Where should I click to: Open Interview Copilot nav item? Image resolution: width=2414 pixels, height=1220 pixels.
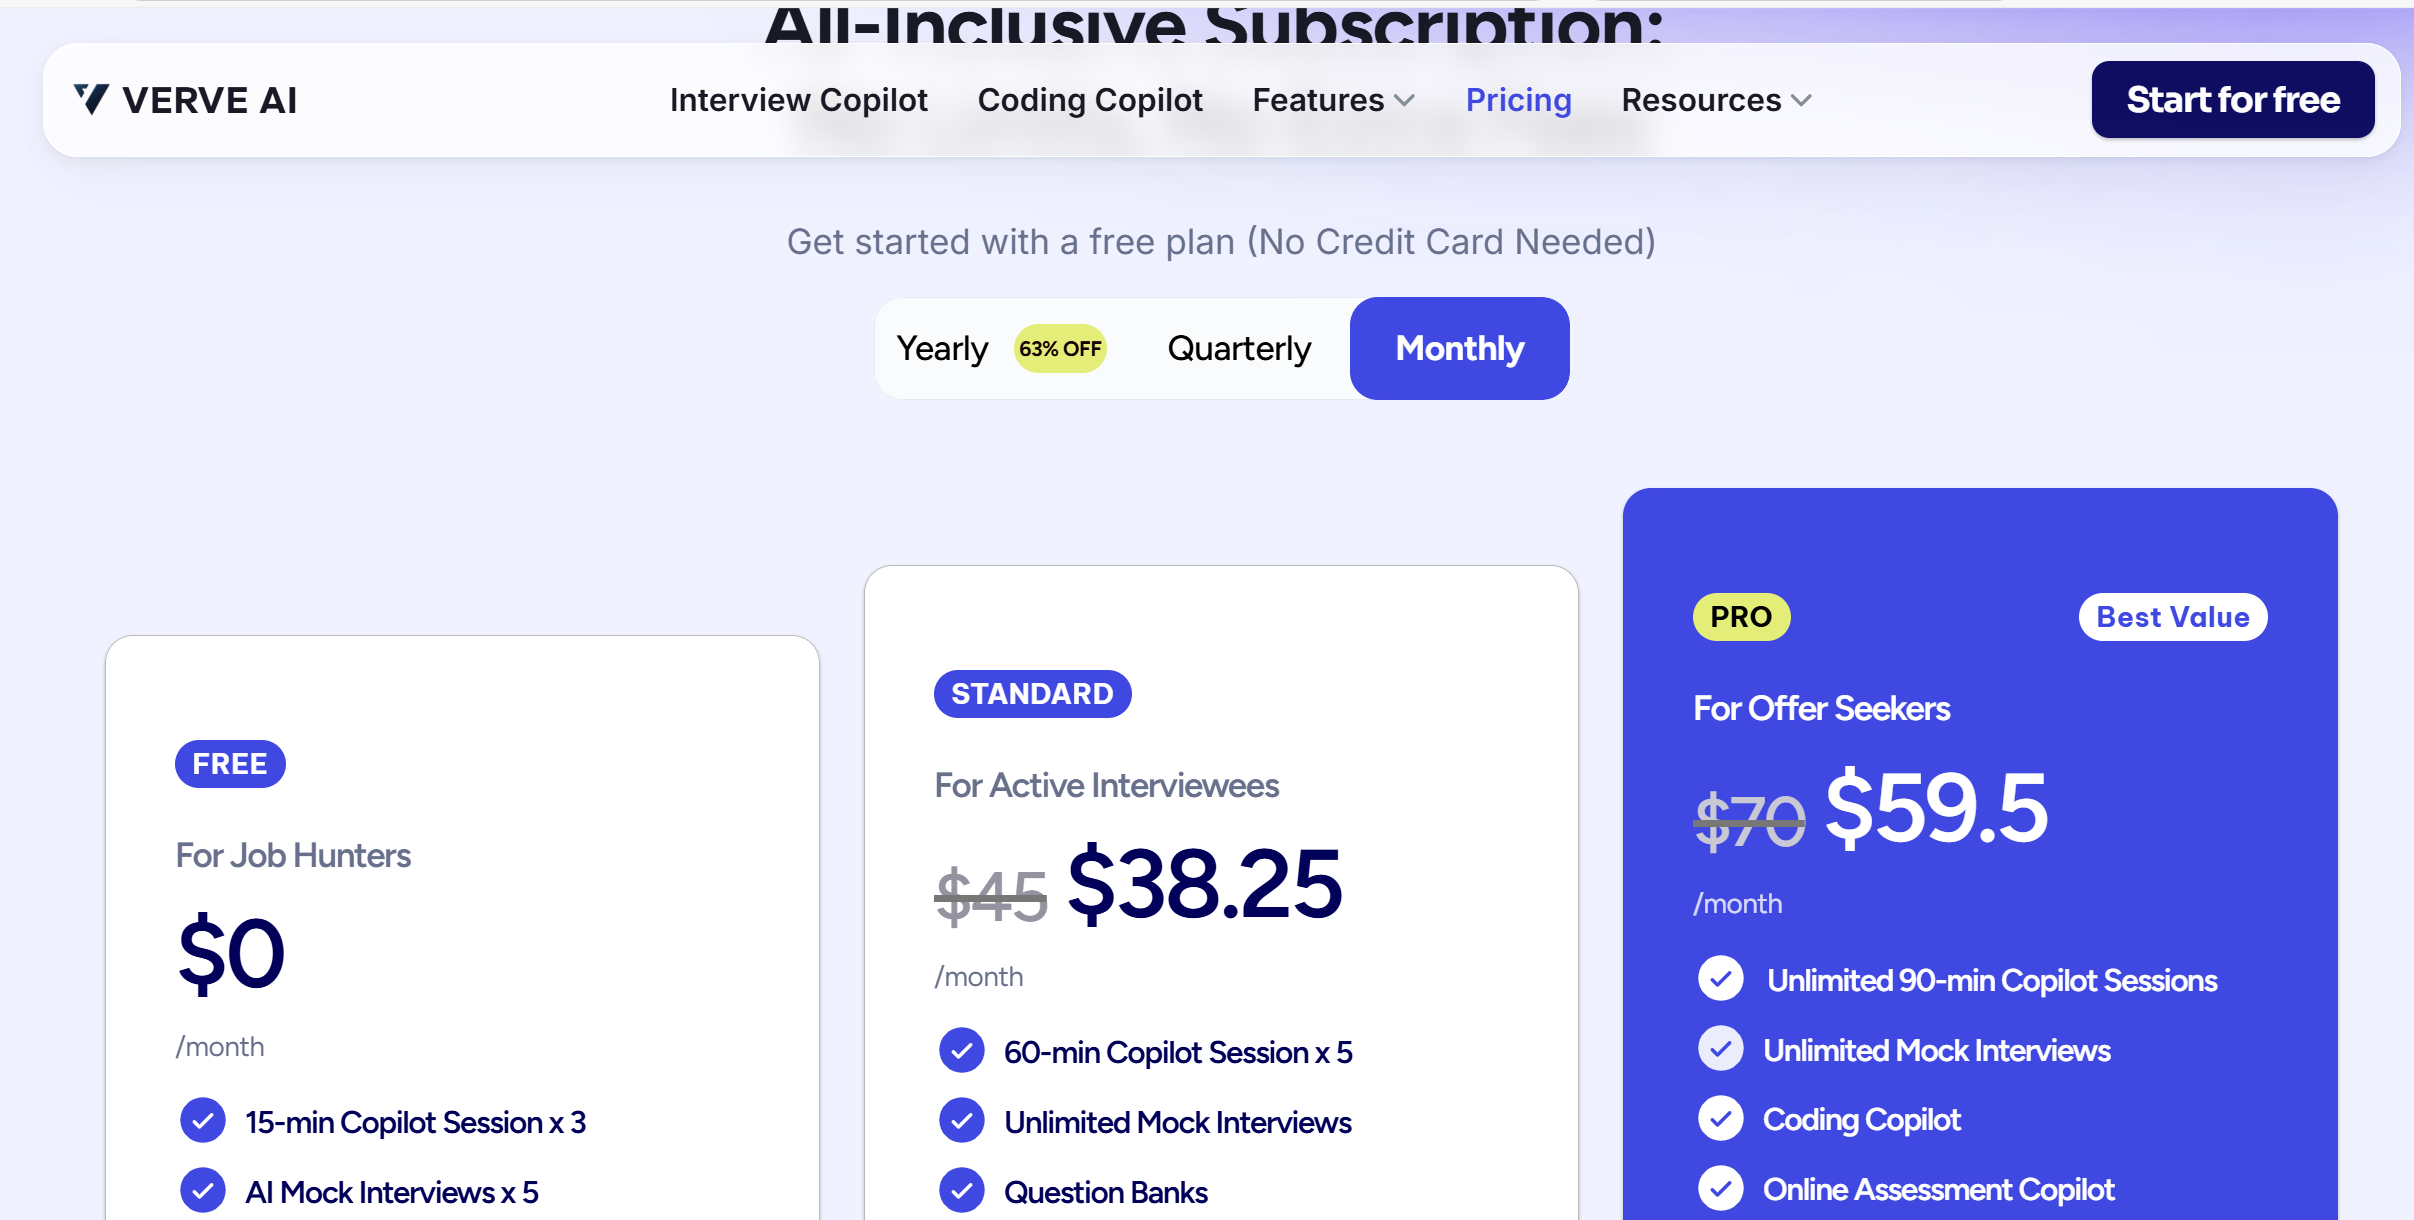pos(799,100)
